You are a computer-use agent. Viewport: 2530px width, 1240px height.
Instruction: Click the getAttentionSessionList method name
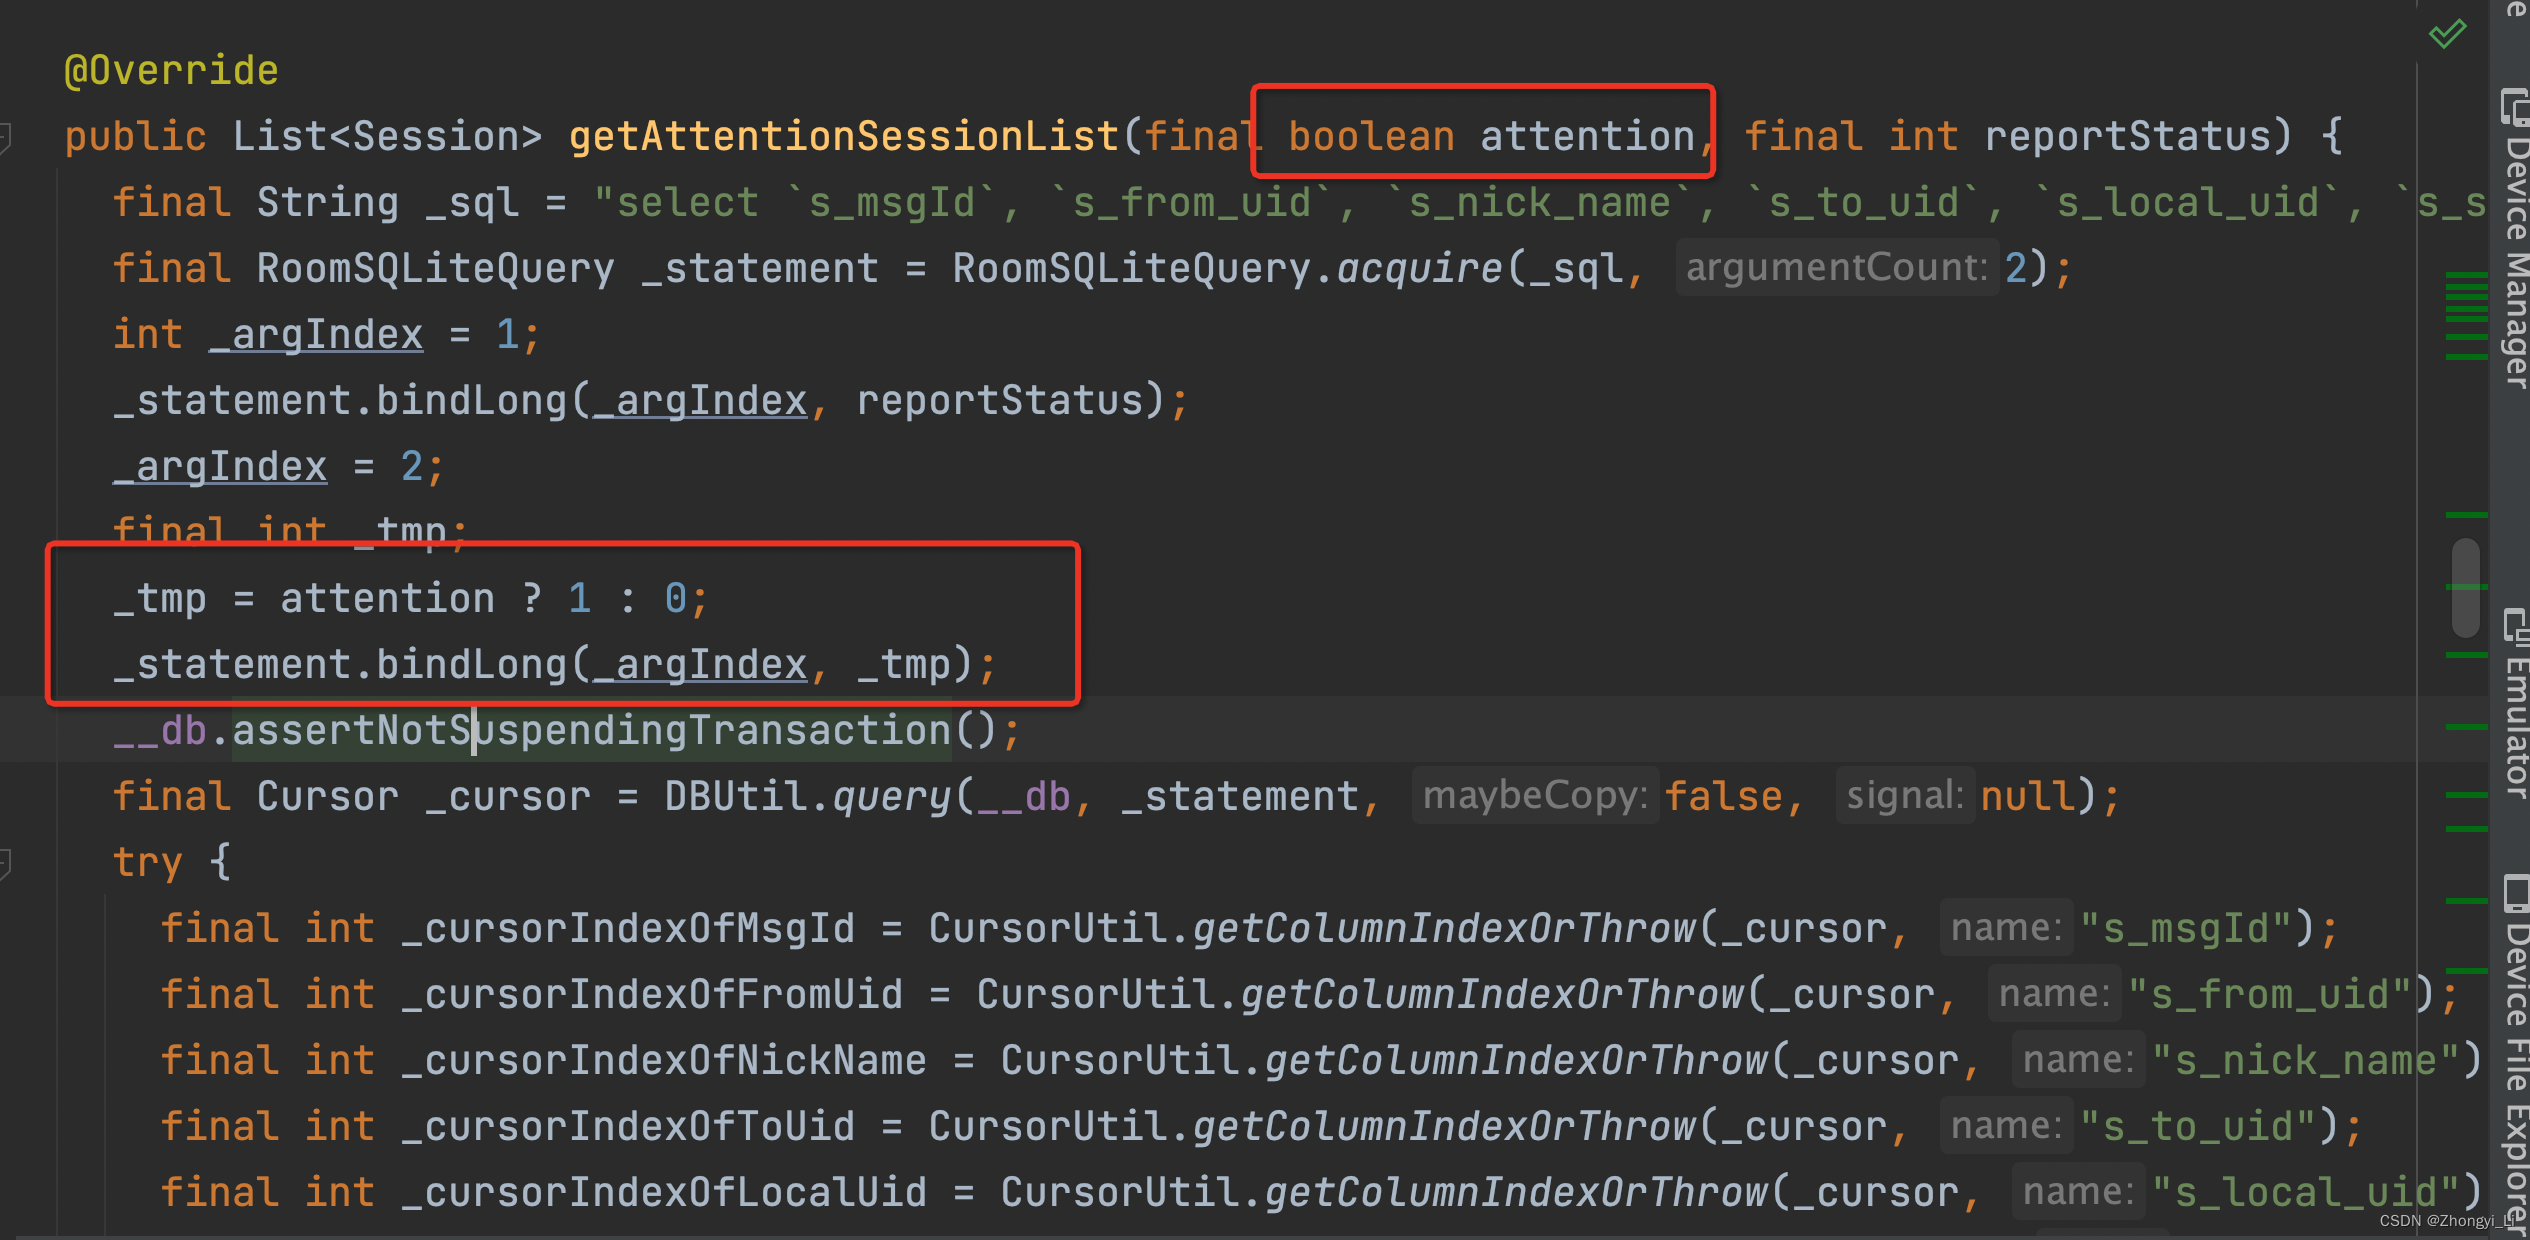(x=844, y=136)
